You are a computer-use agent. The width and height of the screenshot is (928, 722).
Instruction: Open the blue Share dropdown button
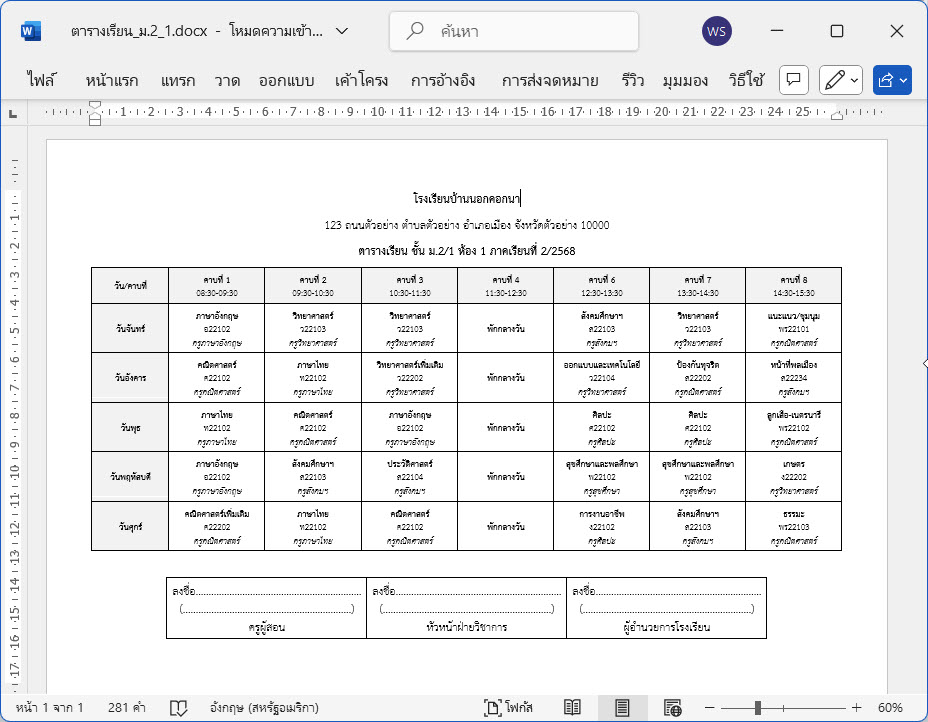coord(892,80)
